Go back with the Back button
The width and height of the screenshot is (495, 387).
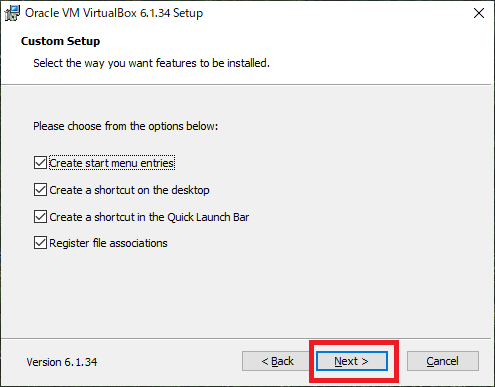(277, 361)
